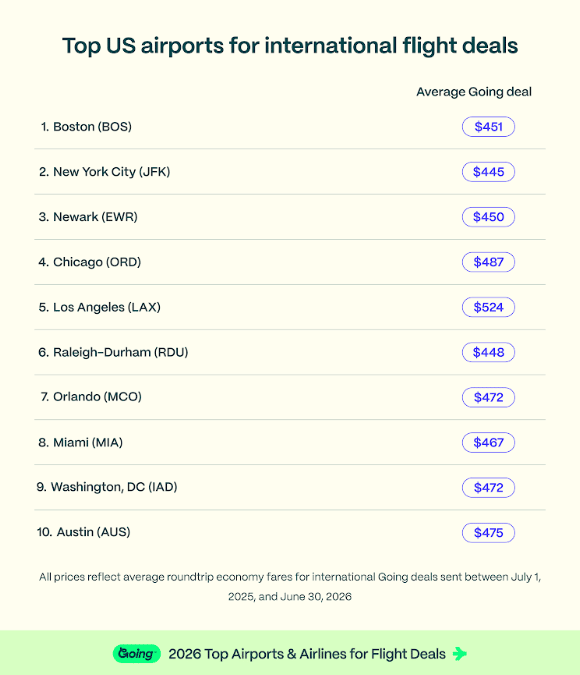Click the green arrow icon in footer

pyautogui.click(x=459, y=653)
